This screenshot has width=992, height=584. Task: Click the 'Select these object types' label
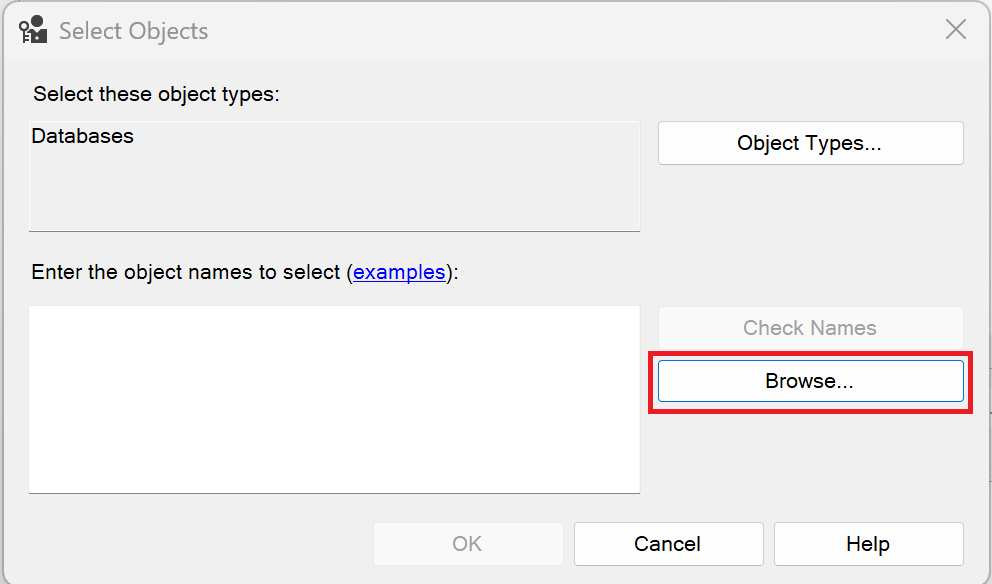click(x=156, y=95)
